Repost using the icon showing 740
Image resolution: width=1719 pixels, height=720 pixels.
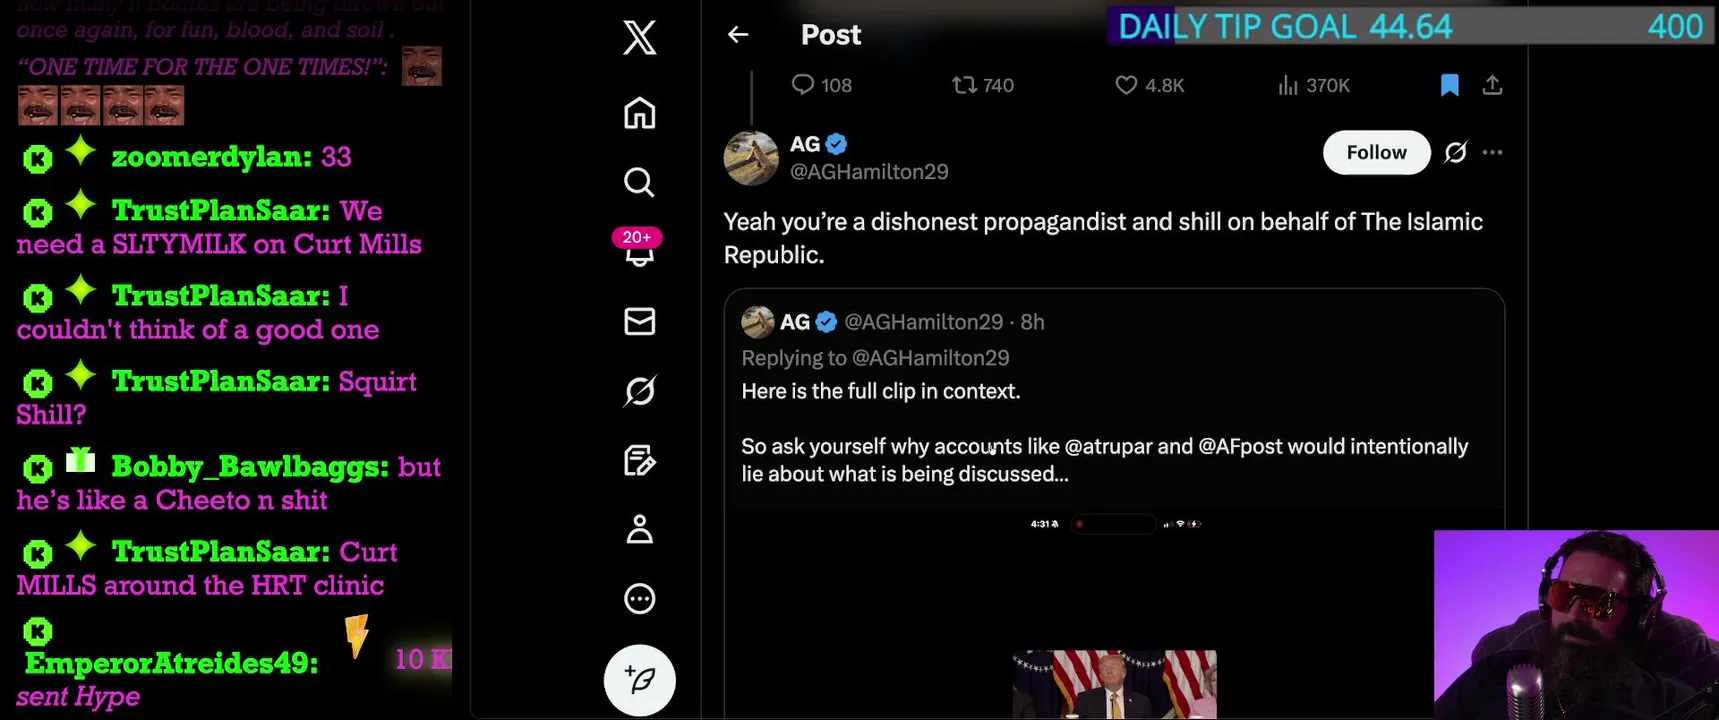click(983, 85)
